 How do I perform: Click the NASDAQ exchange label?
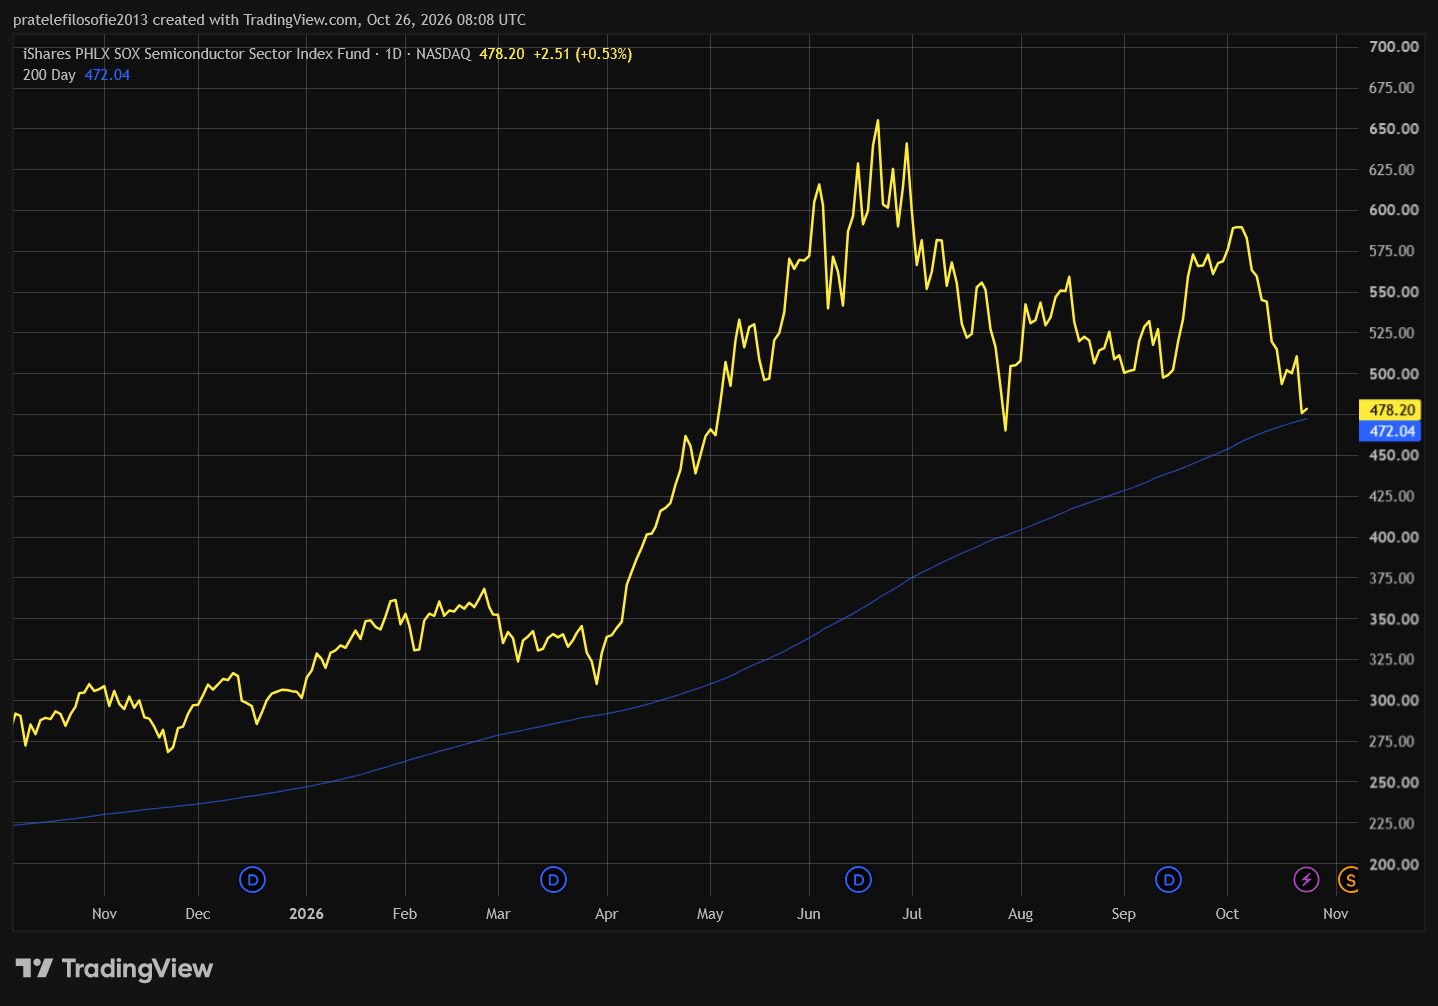[x=443, y=54]
